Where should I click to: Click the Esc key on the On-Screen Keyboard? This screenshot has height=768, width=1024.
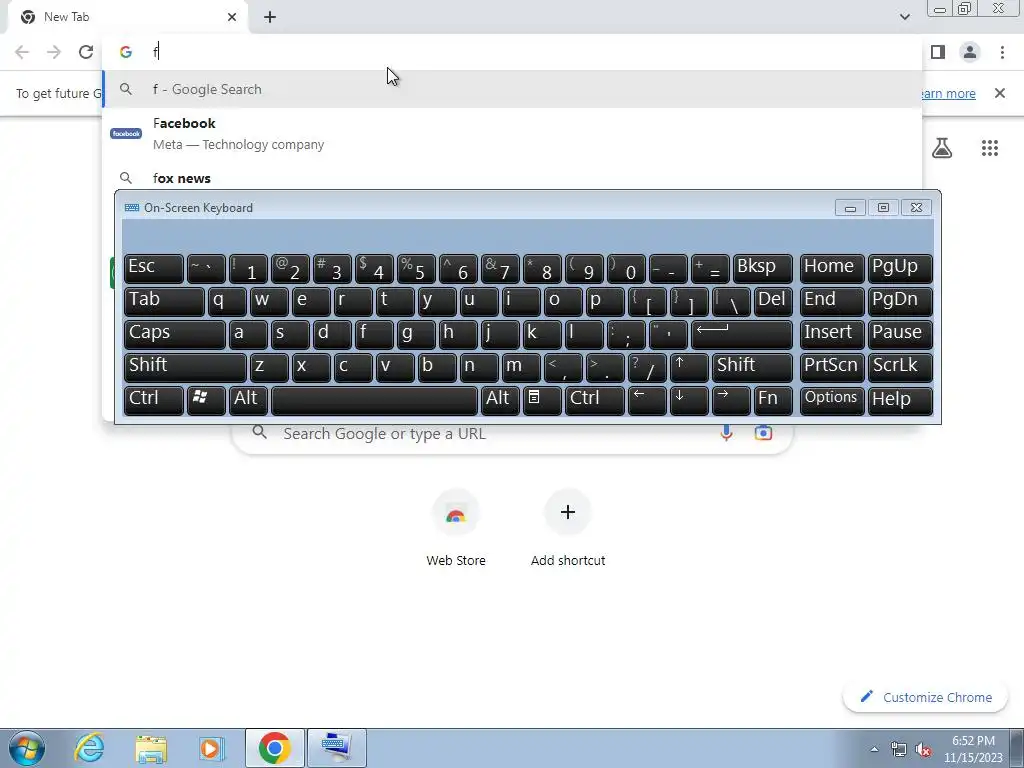[153, 268]
